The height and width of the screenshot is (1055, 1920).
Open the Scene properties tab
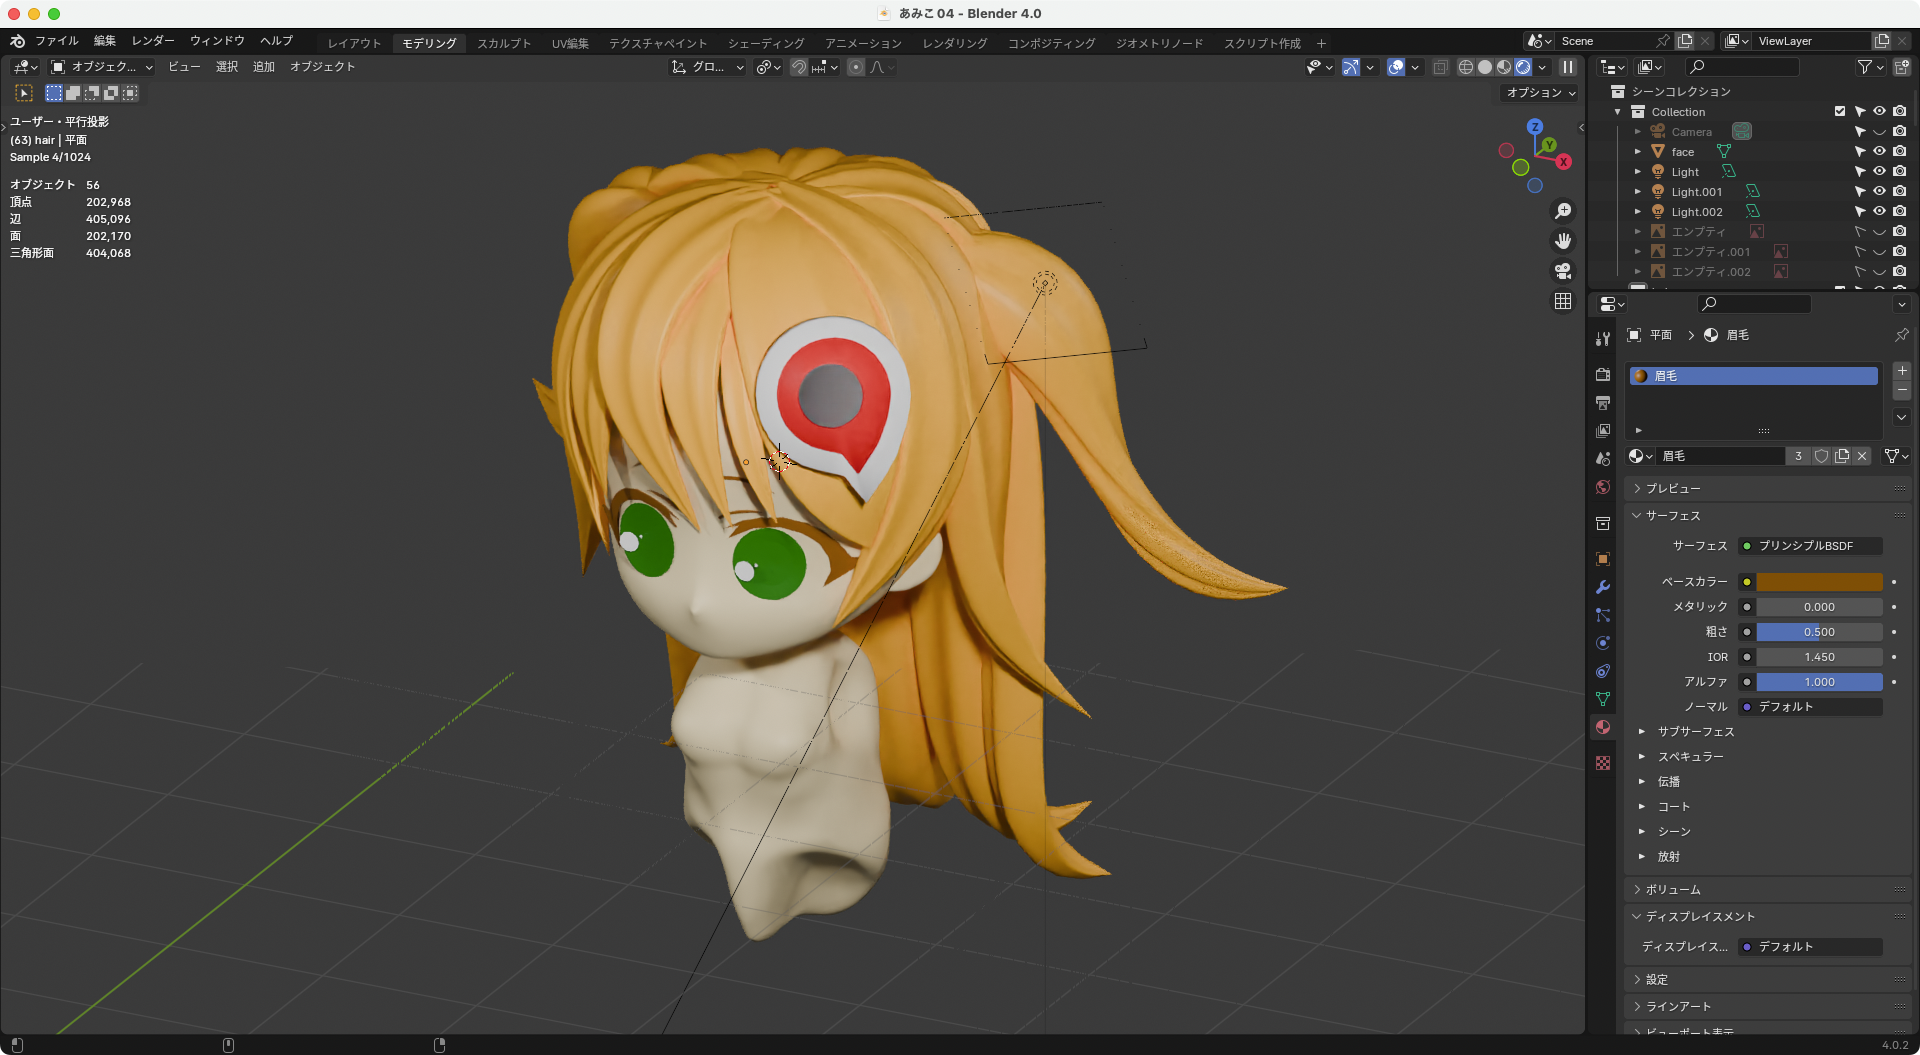[1603, 458]
